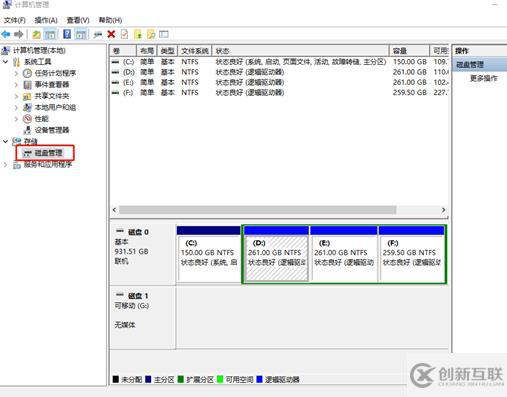507x397 pixels.
Task: Click 磁盘管理 in the 操作 pane
Action: [x=470, y=65]
